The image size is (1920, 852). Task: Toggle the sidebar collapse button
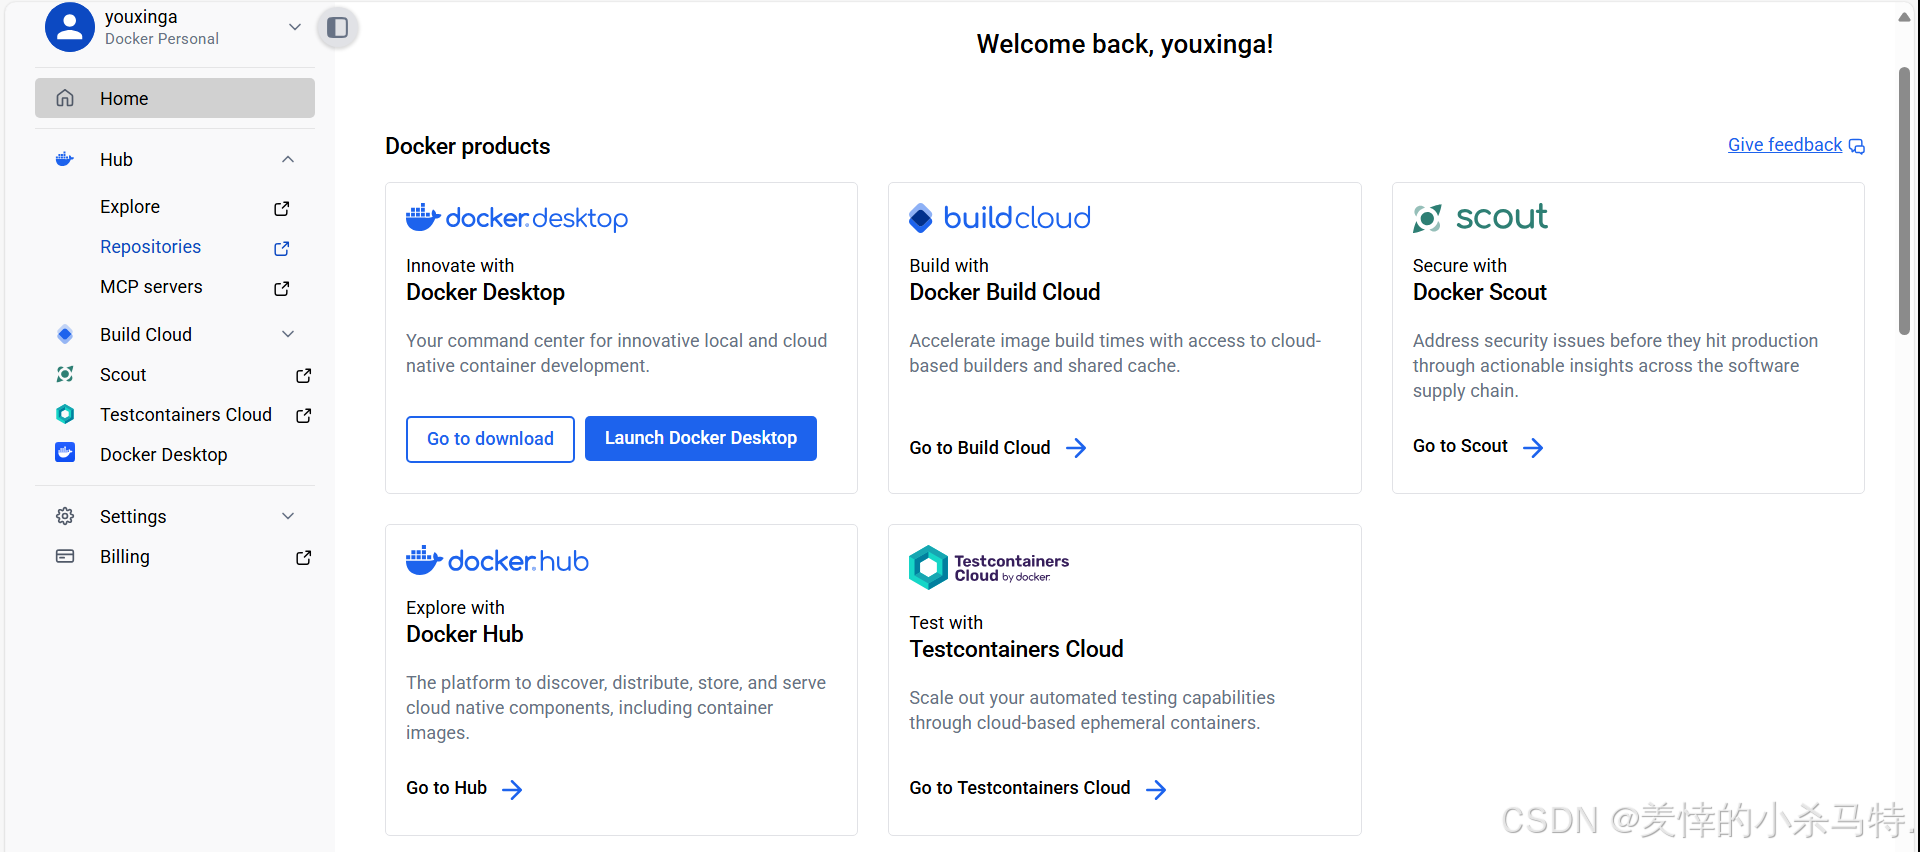pos(338,27)
